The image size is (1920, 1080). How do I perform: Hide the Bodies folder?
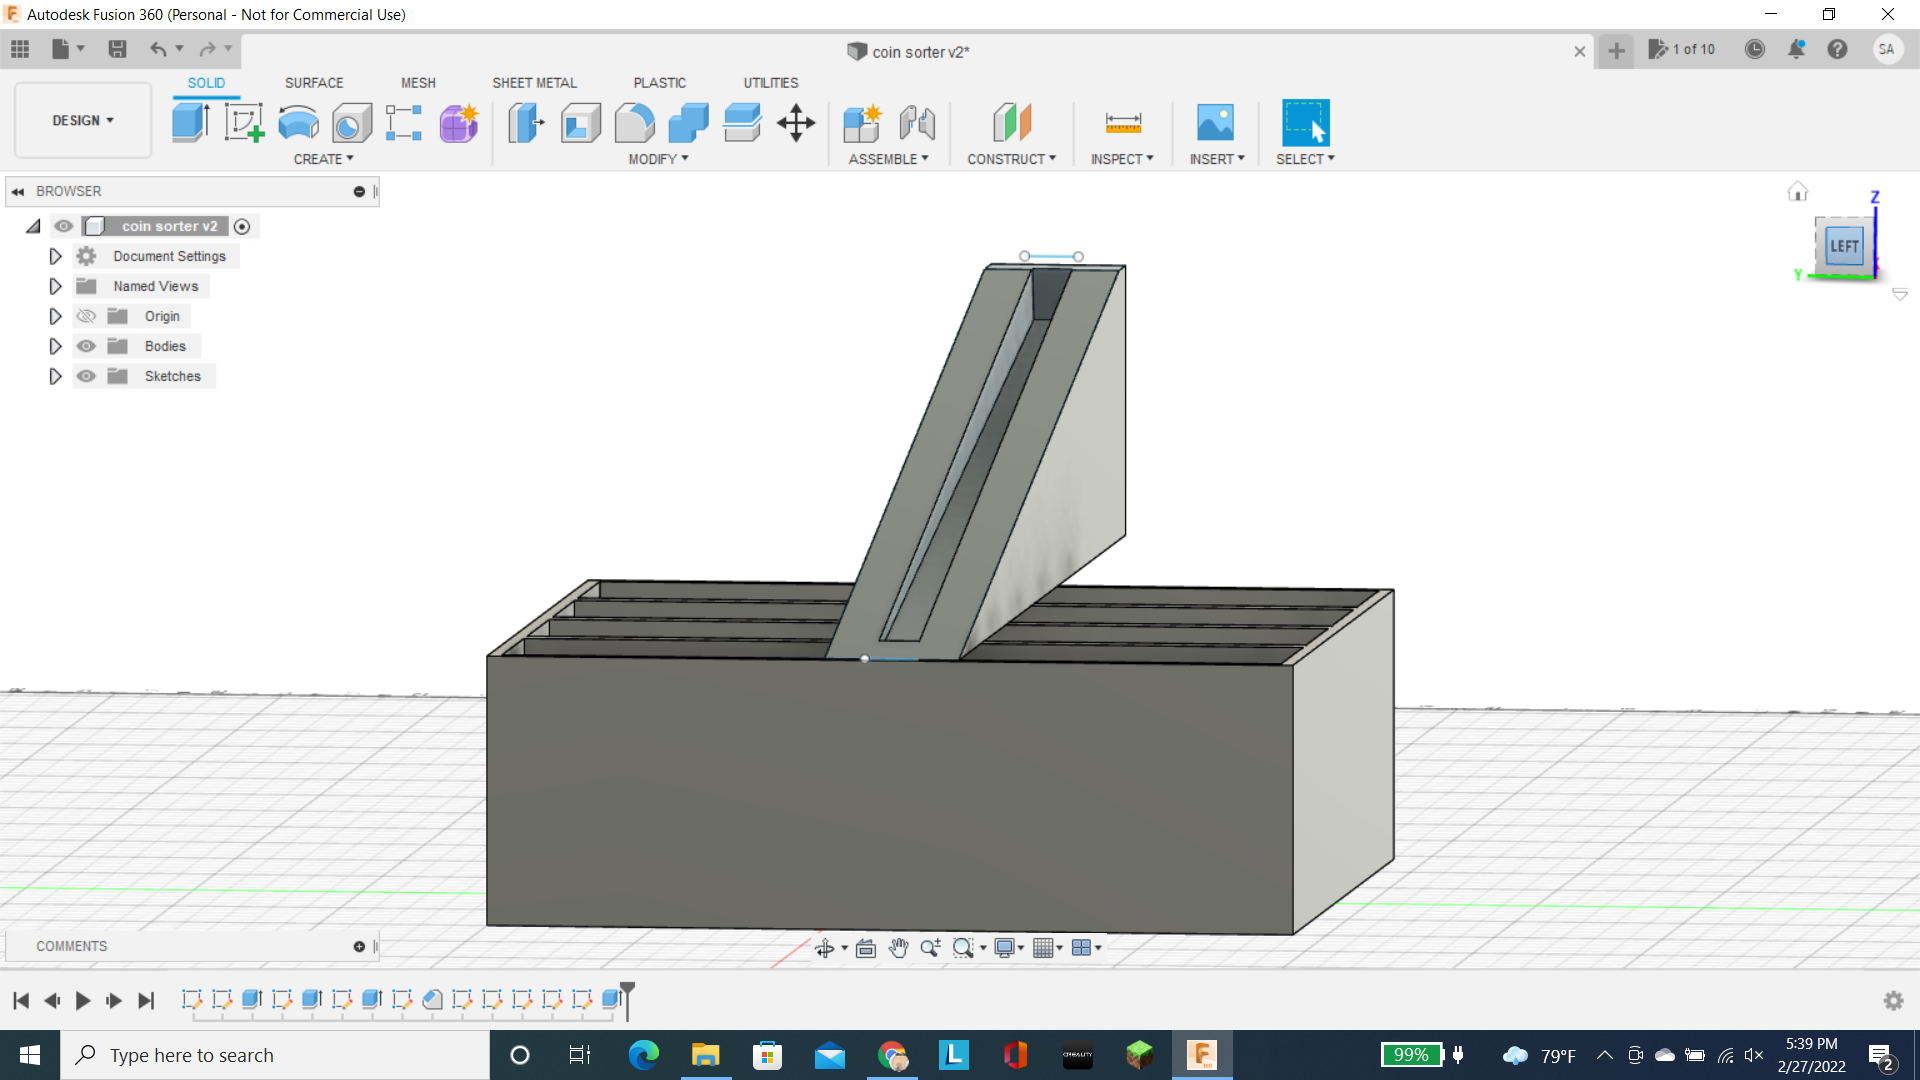pyautogui.click(x=86, y=346)
